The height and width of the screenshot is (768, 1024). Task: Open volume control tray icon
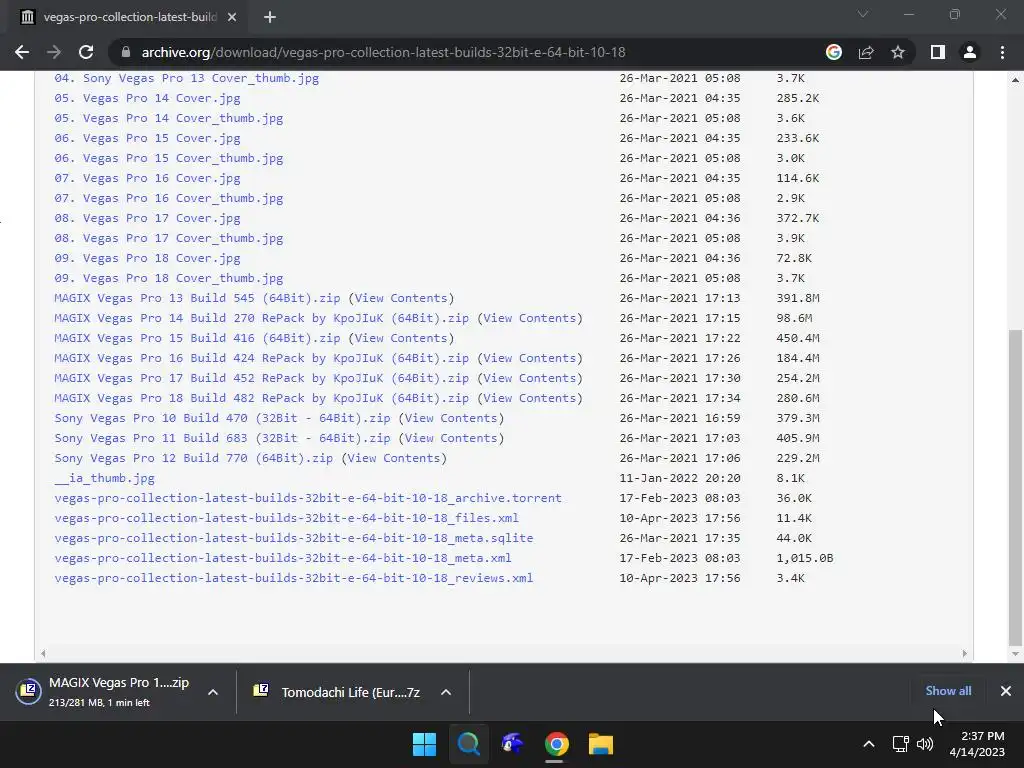point(925,744)
